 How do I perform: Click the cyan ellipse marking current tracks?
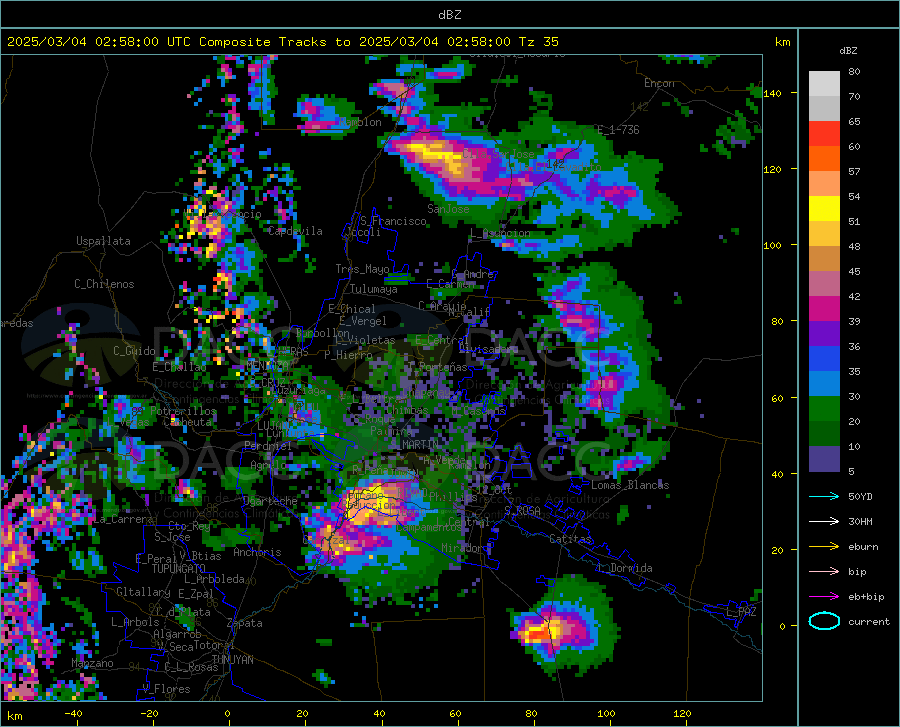click(824, 621)
